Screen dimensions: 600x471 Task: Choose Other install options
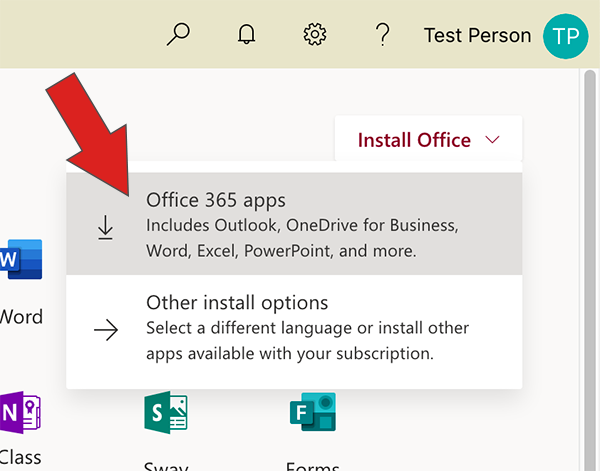tap(294, 329)
